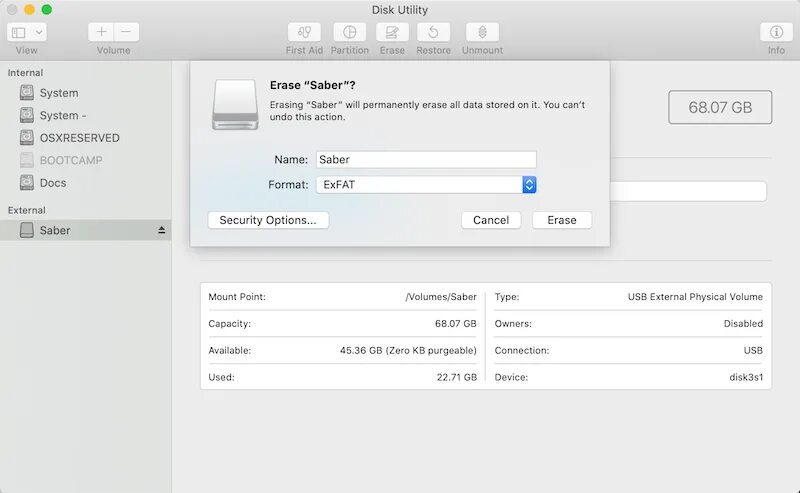Image resolution: width=800 pixels, height=493 pixels.
Task: Click the 68.07 GB capacity box
Action: [720, 107]
